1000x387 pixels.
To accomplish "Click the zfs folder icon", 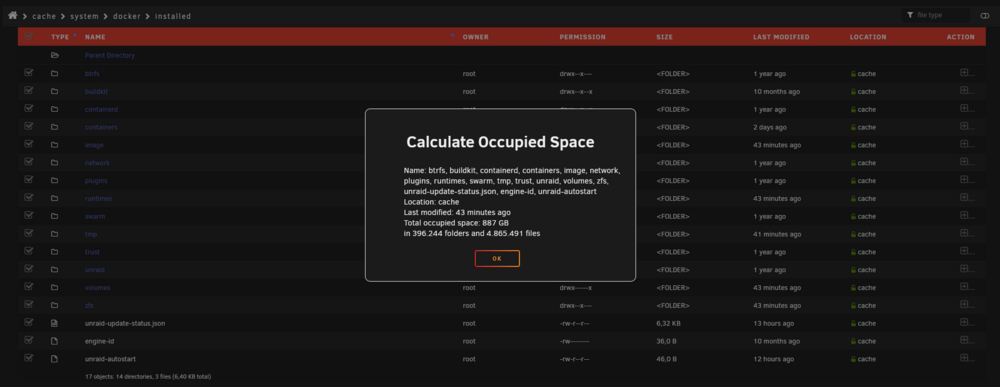I will coord(55,305).
